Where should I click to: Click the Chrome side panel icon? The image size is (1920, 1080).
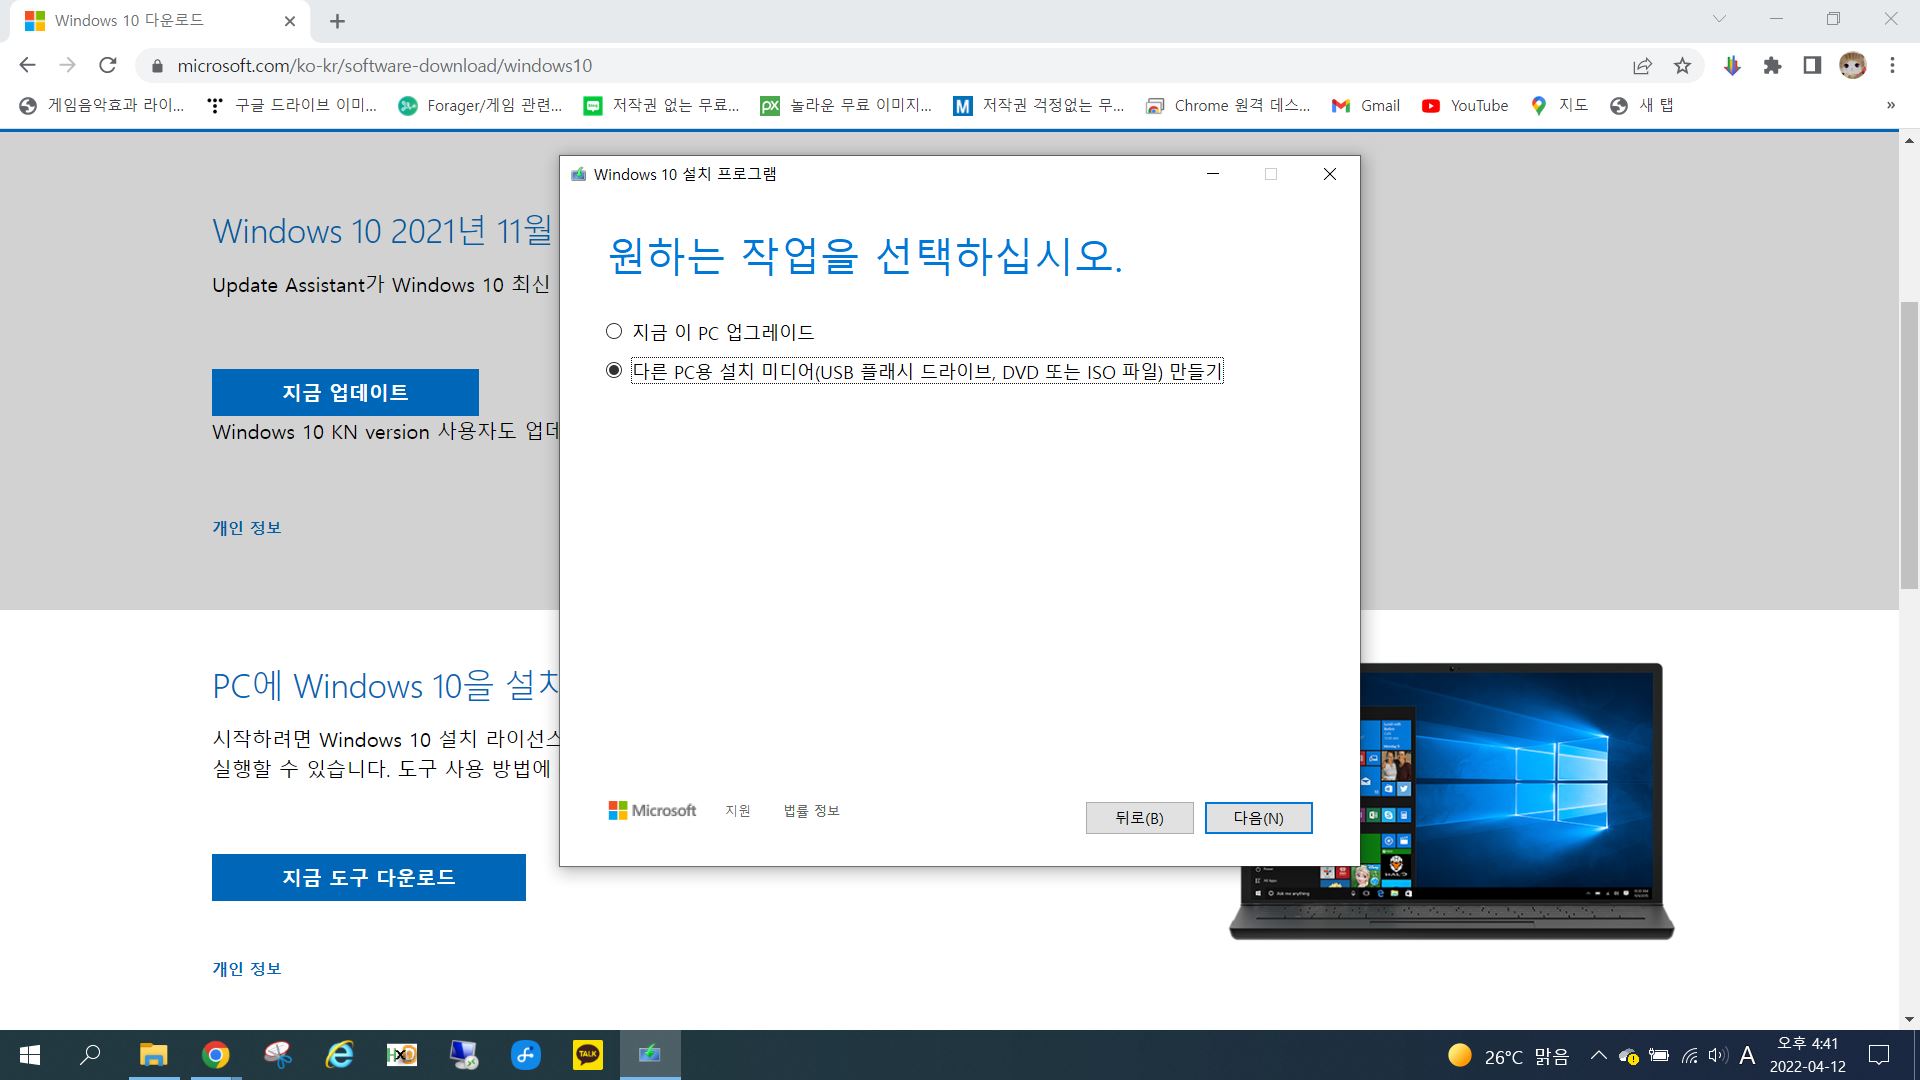1812,66
